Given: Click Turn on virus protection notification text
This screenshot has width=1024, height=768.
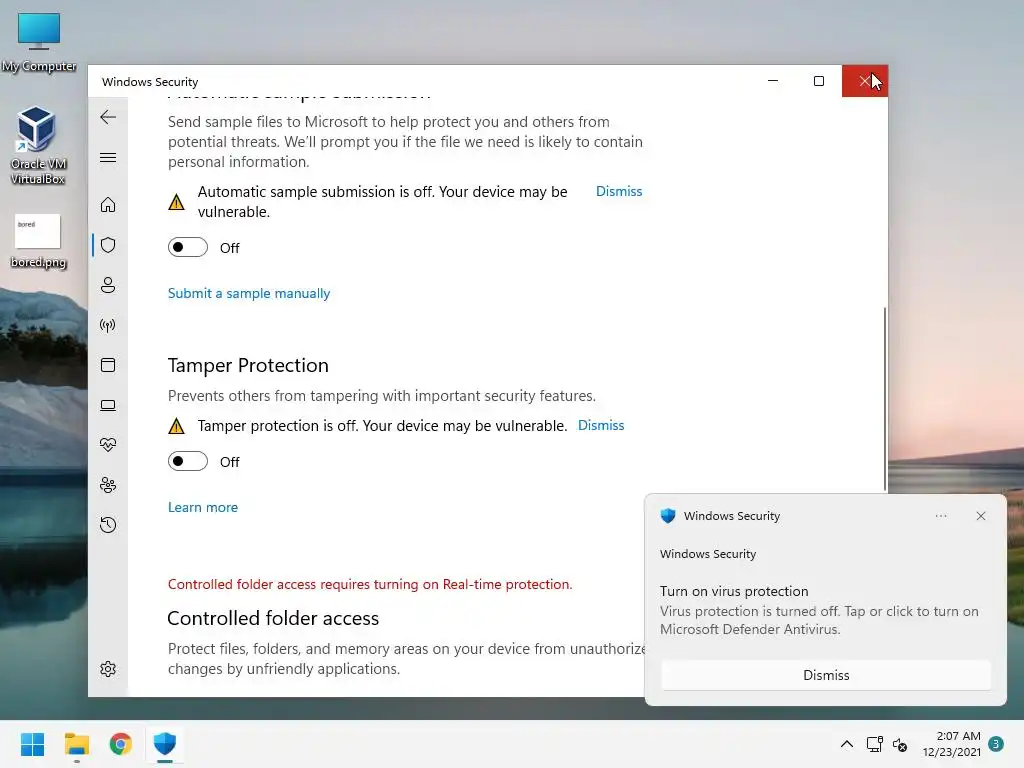Looking at the screenshot, I should point(734,591).
